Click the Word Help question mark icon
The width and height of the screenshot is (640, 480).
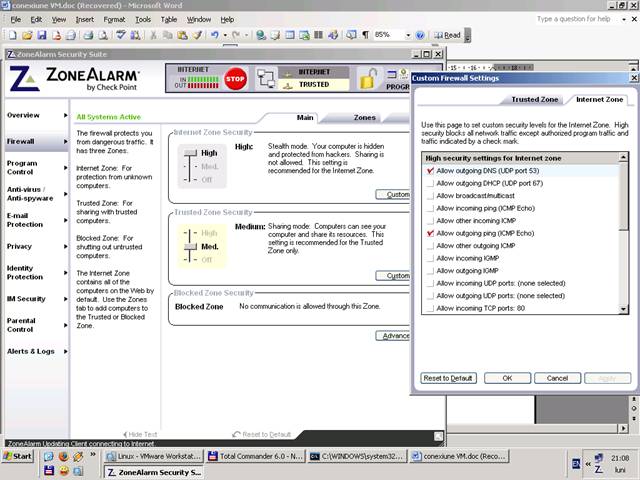pos(420,36)
